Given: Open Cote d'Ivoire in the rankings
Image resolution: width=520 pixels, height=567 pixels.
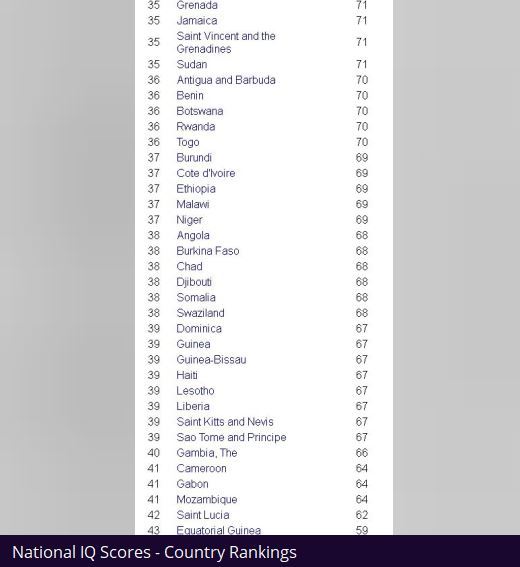Looking at the screenshot, I should coord(205,173).
